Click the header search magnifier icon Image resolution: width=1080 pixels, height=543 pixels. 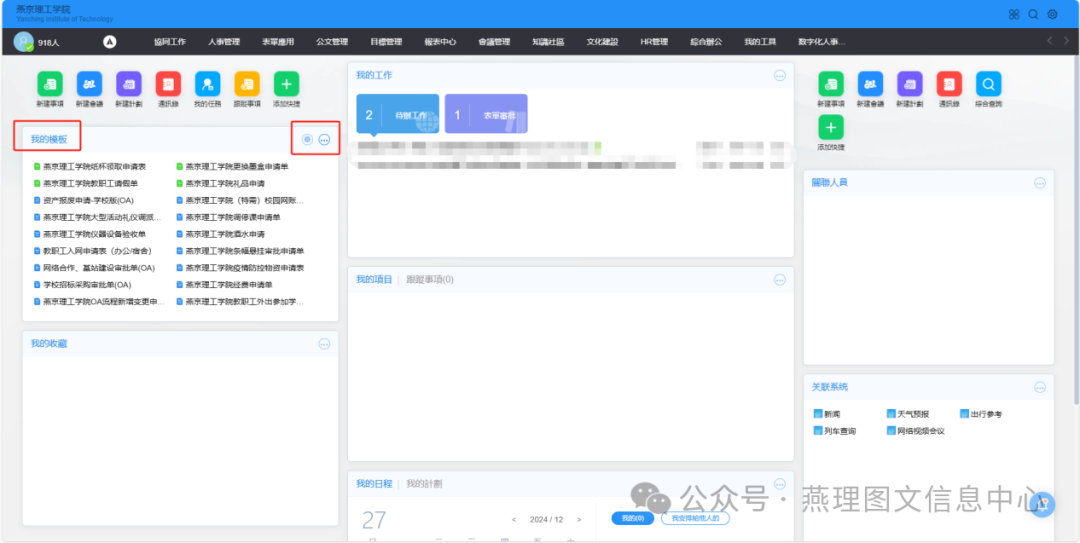1033,14
